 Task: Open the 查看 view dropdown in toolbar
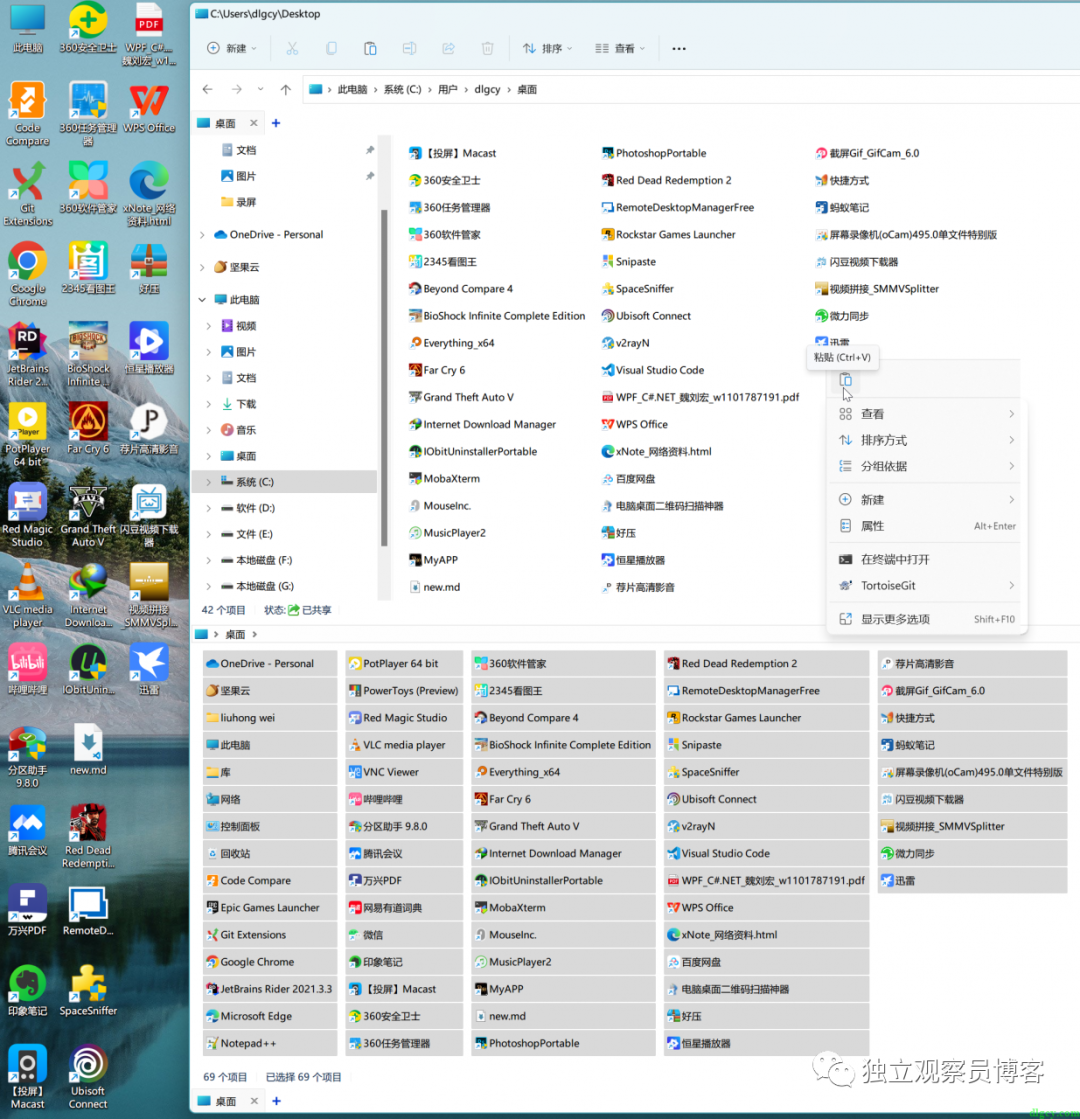tap(620, 49)
